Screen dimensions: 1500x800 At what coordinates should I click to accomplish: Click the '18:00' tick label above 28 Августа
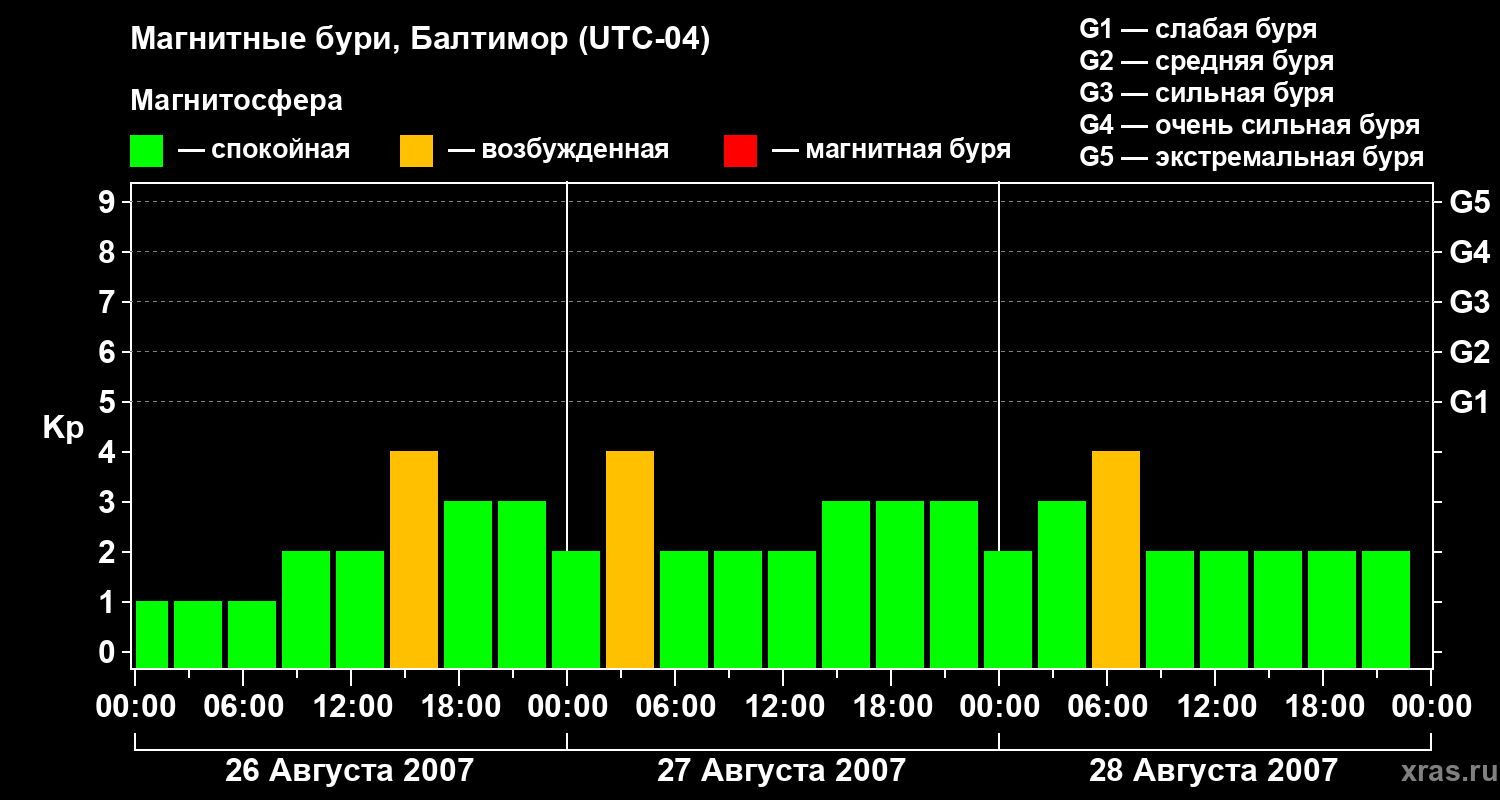click(1324, 707)
